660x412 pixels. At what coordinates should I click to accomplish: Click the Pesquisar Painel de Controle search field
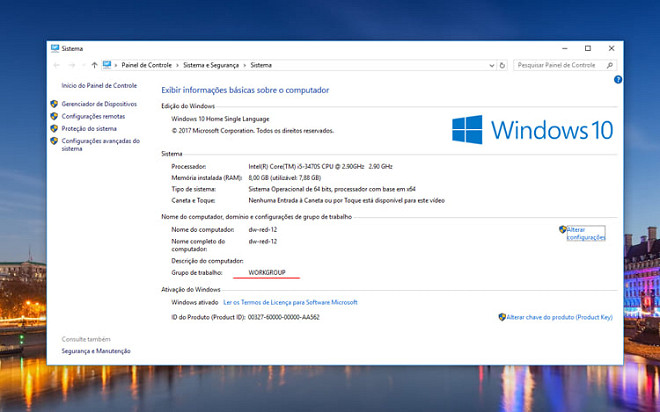point(555,65)
